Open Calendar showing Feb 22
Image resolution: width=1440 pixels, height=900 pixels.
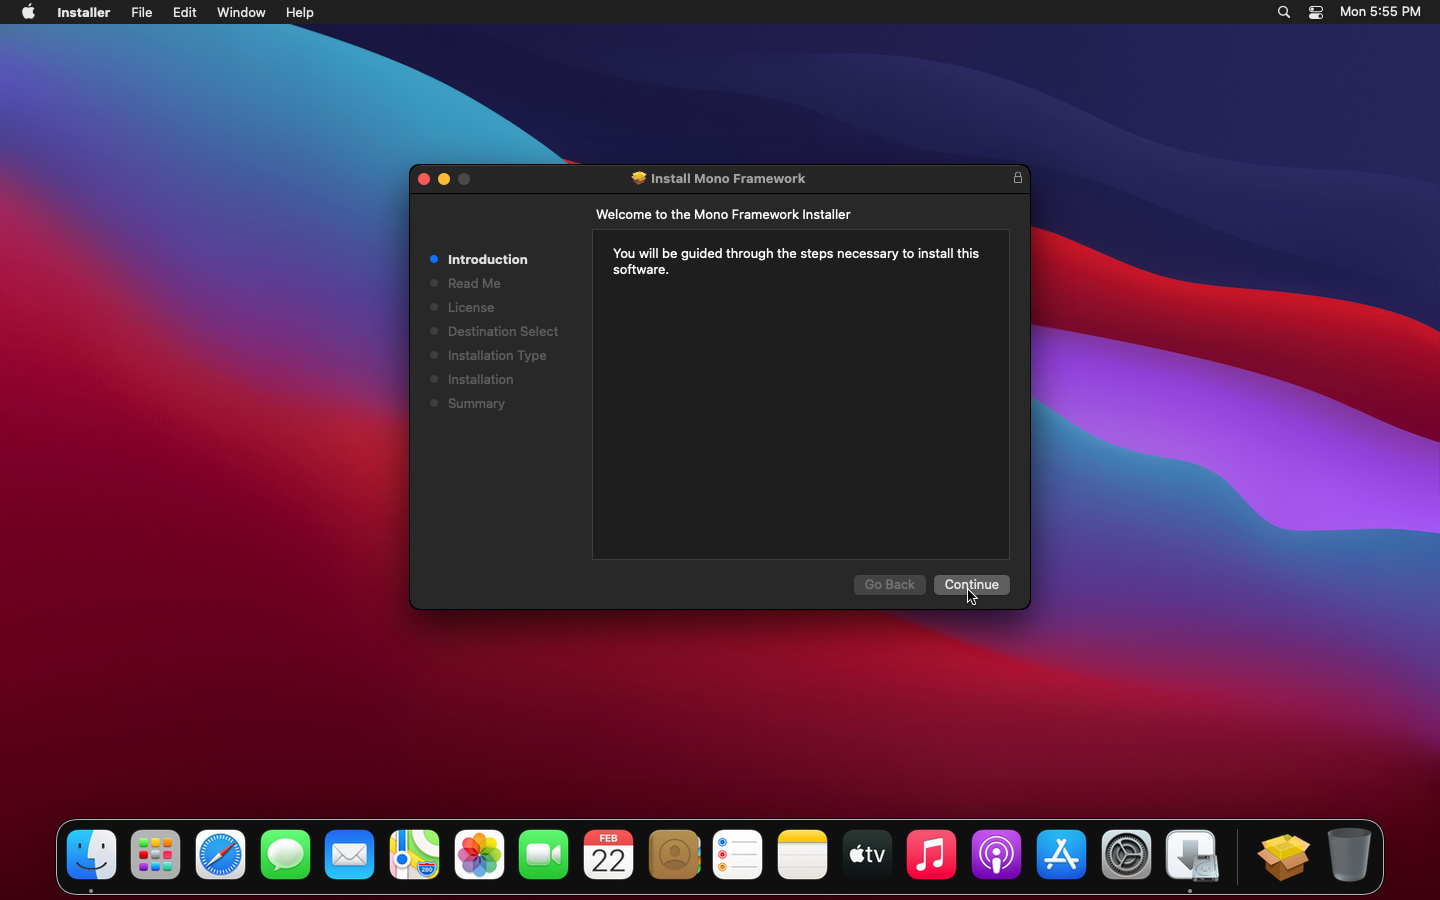click(608, 855)
